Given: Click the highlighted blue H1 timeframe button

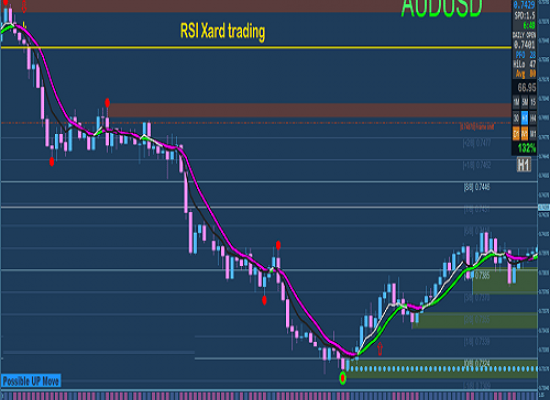Looking at the screenshot, I should click(524, 118).
